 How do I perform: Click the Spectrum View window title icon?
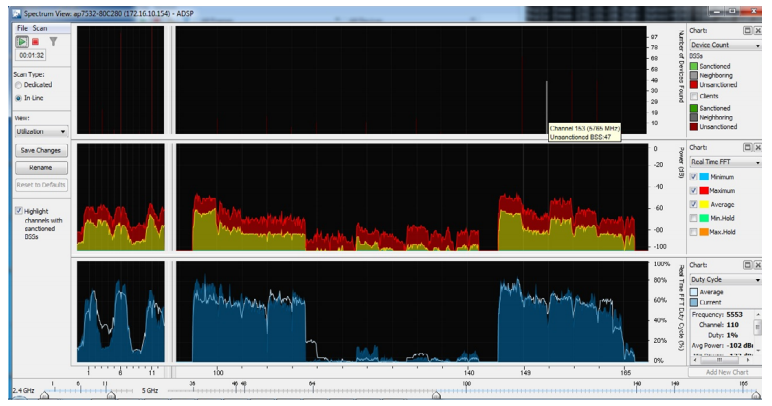point(17,14)
